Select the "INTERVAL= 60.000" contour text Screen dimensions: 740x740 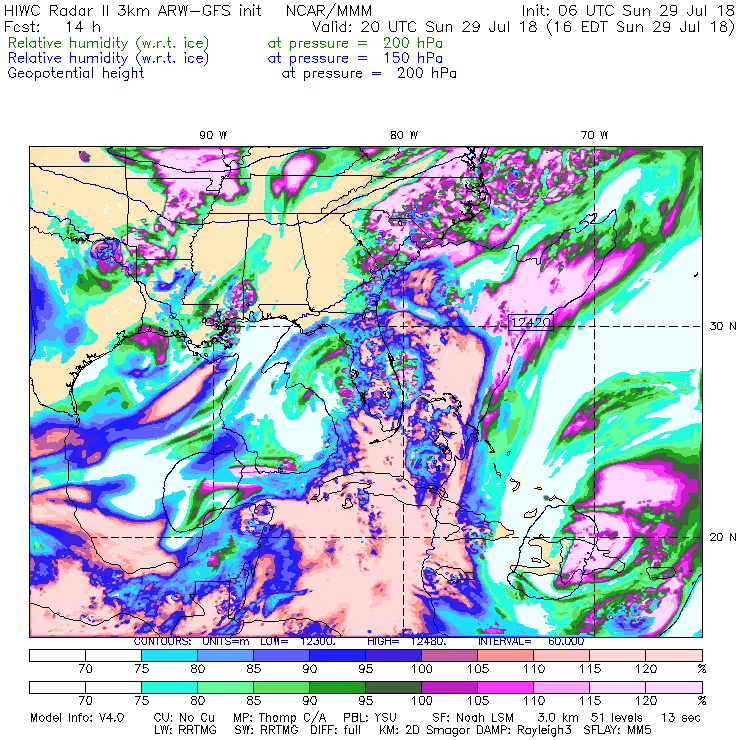pos(531,641)
